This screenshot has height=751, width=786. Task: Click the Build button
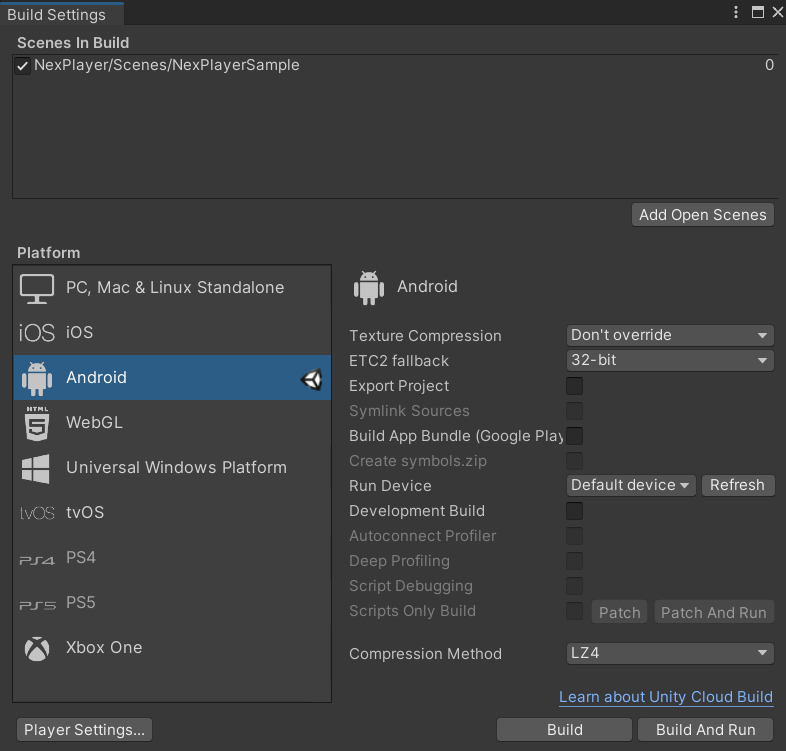pyautogui.click(x=564, y=730)
